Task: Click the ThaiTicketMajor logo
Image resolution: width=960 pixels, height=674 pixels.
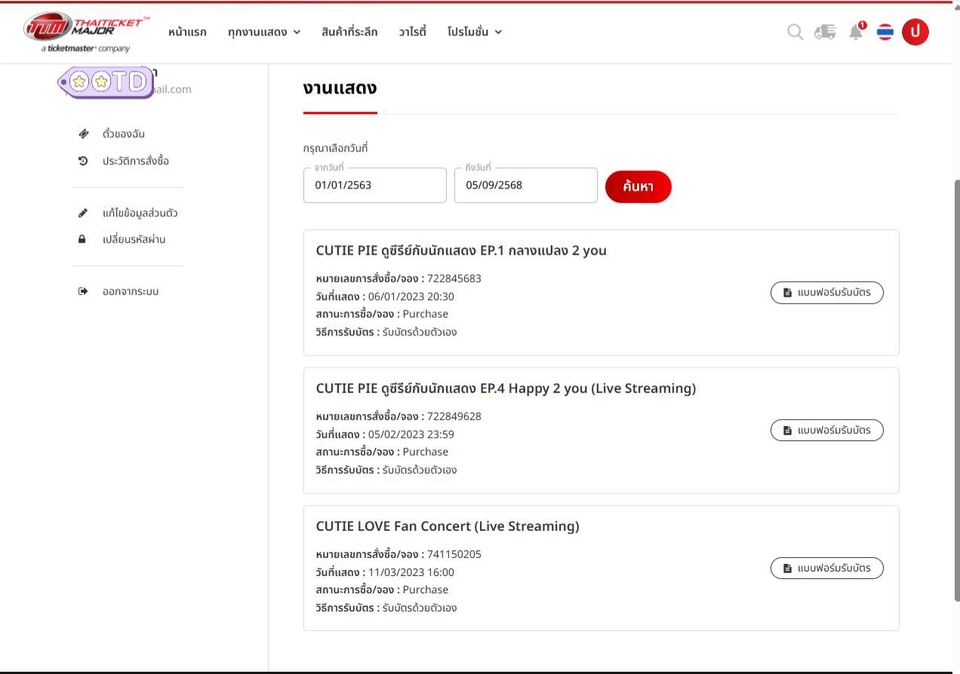Action: [87, 32]
